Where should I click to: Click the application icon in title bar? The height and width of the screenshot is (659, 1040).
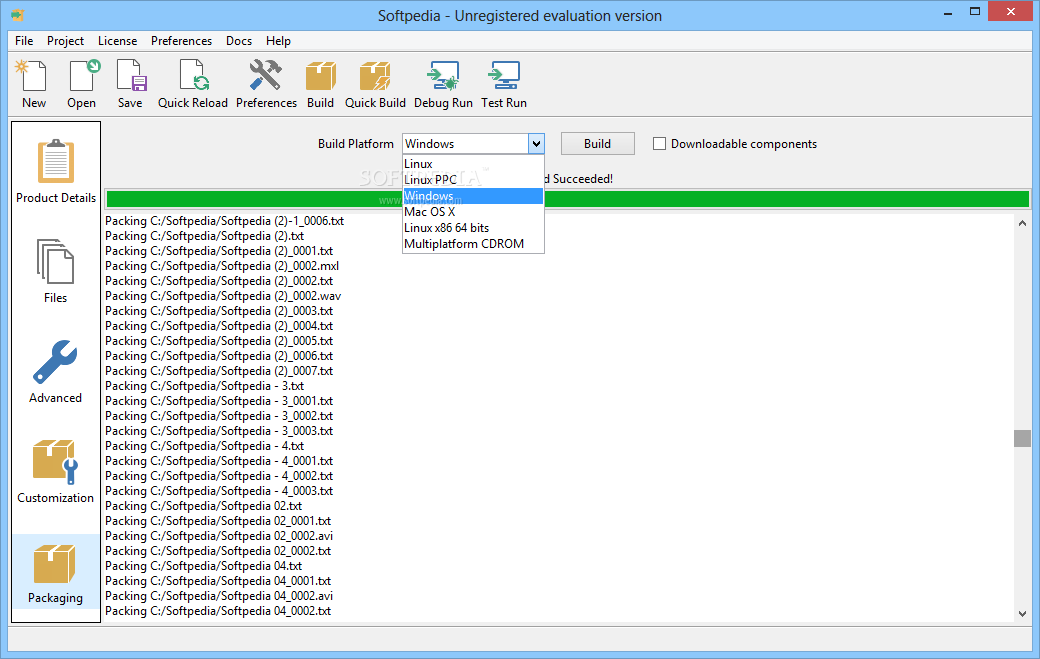pos(17,15)
